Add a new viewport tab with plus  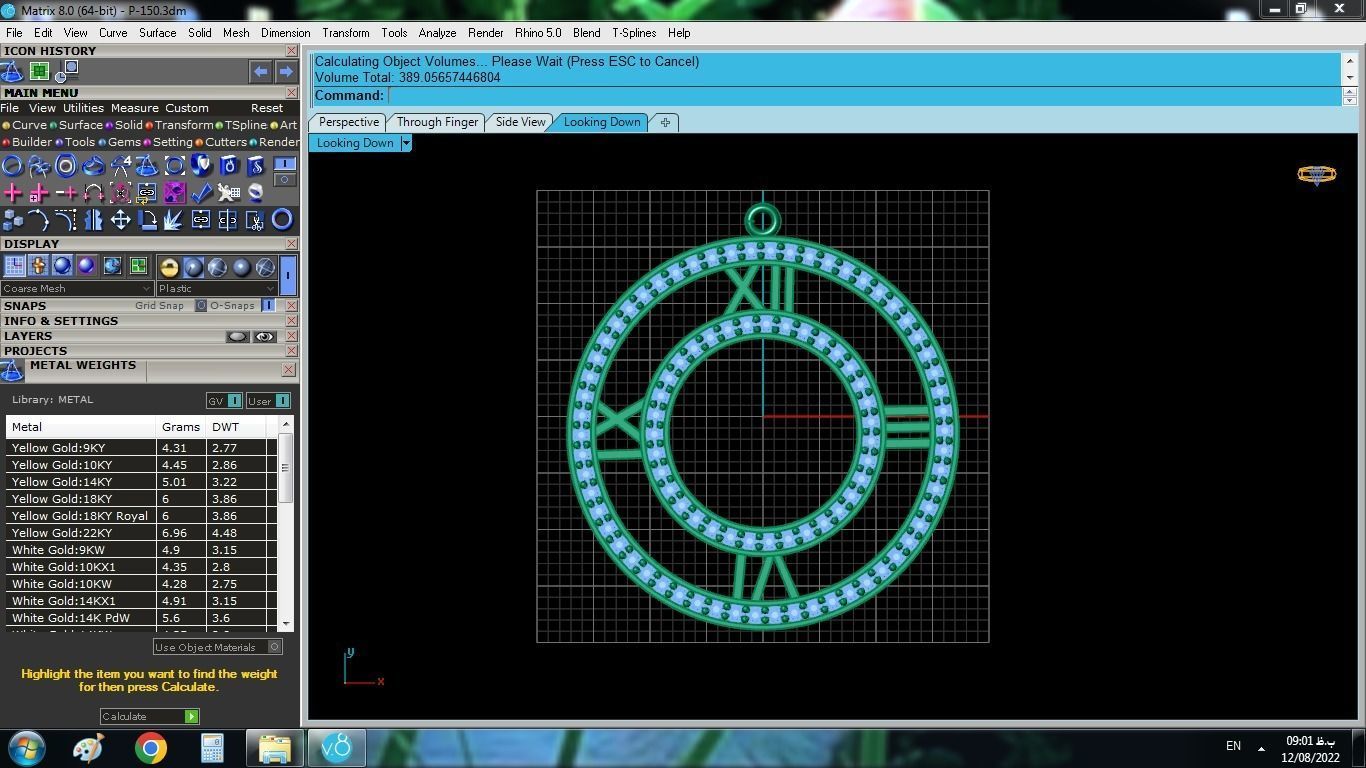[665, 122]
